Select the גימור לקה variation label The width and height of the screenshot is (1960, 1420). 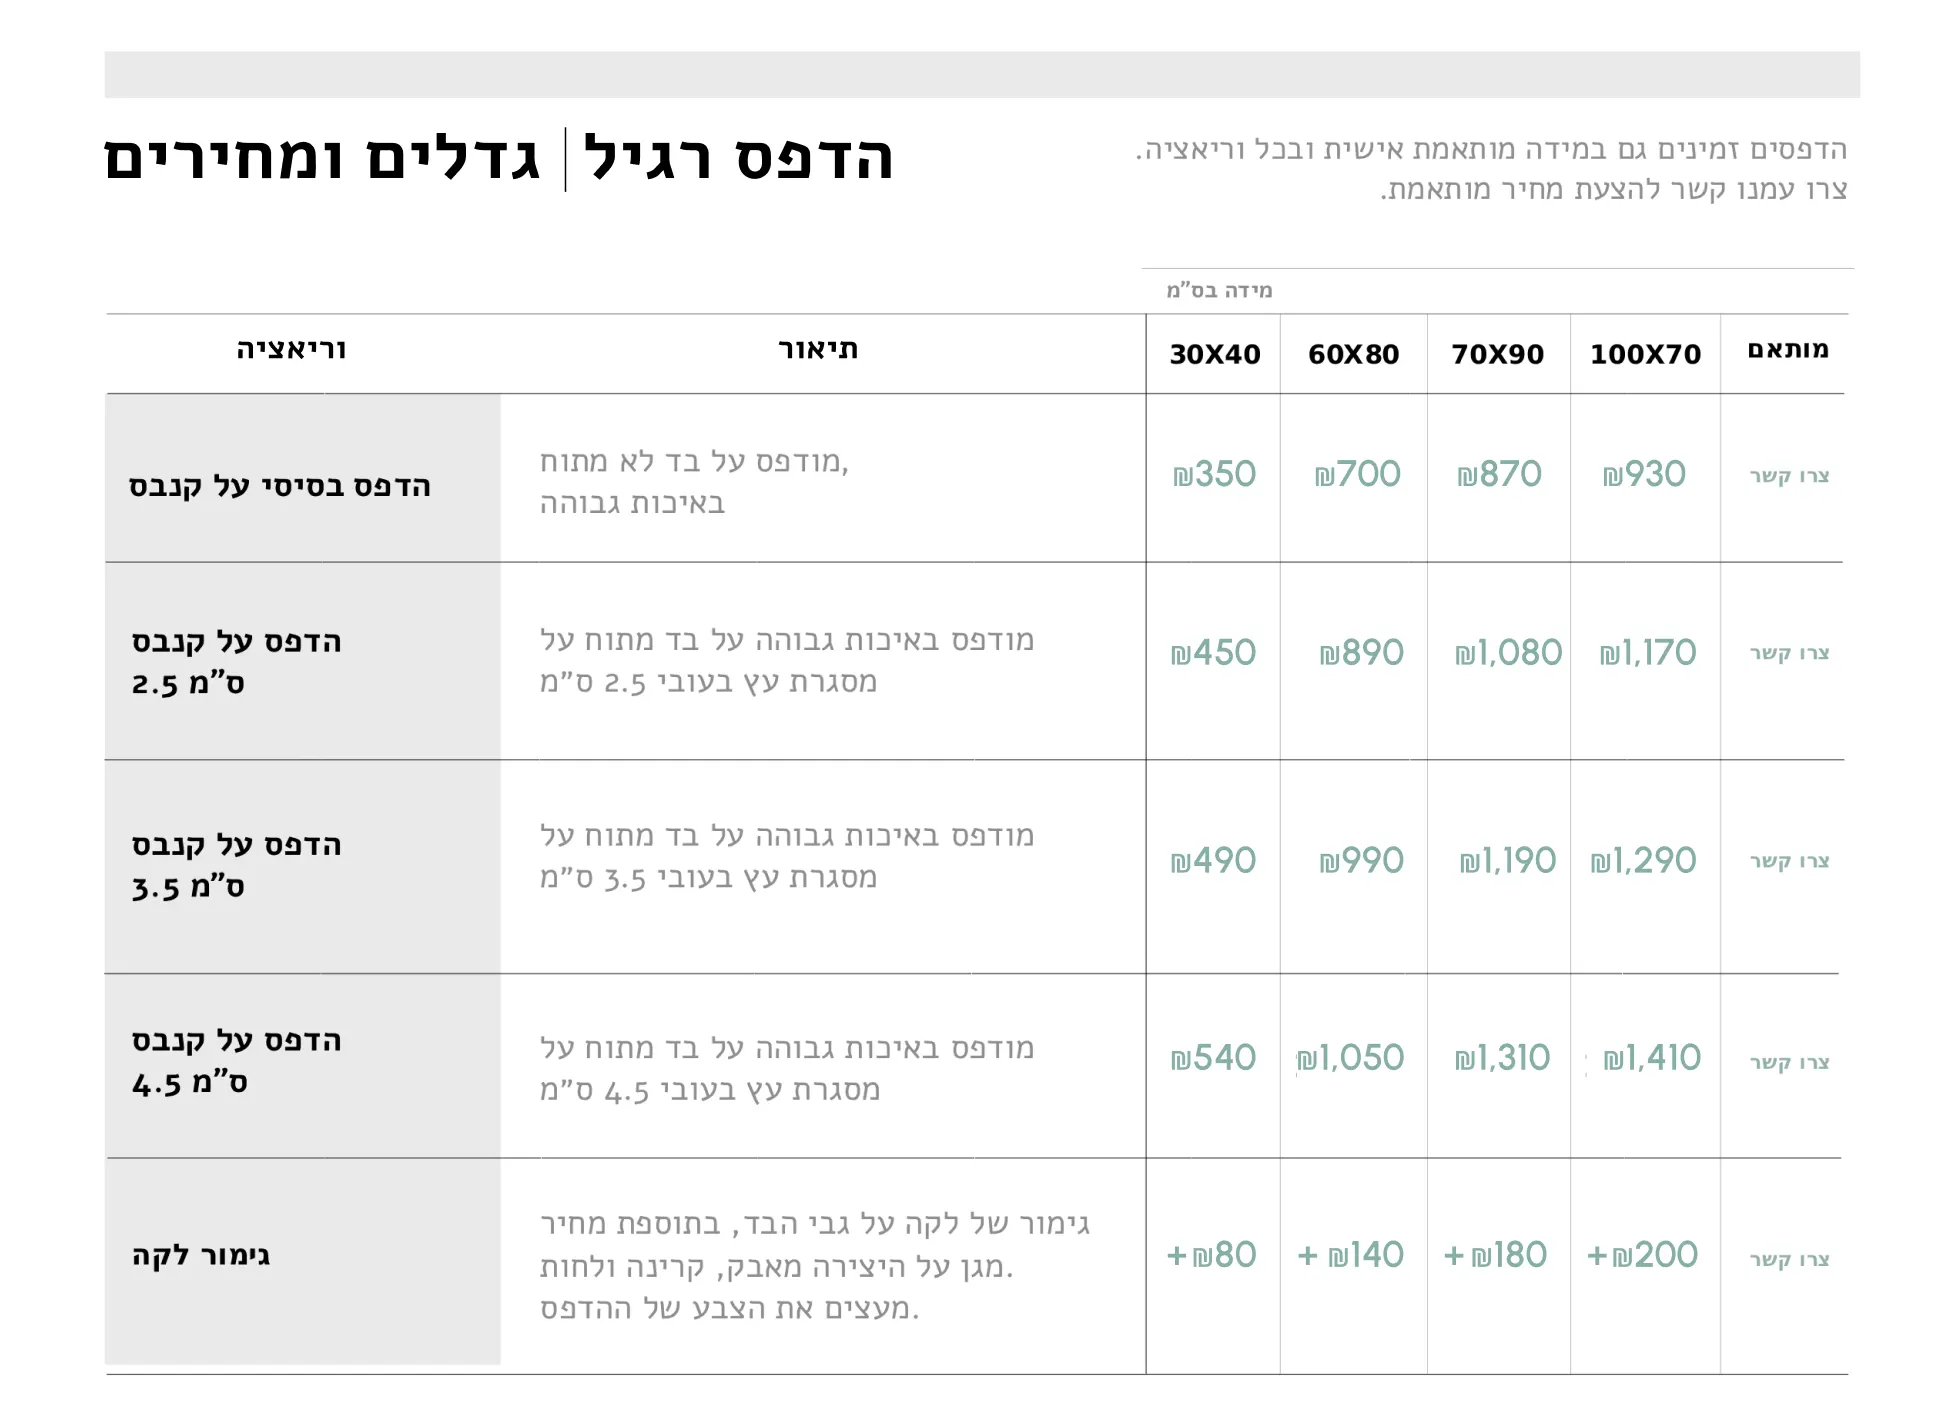(x=201, y=1256)
